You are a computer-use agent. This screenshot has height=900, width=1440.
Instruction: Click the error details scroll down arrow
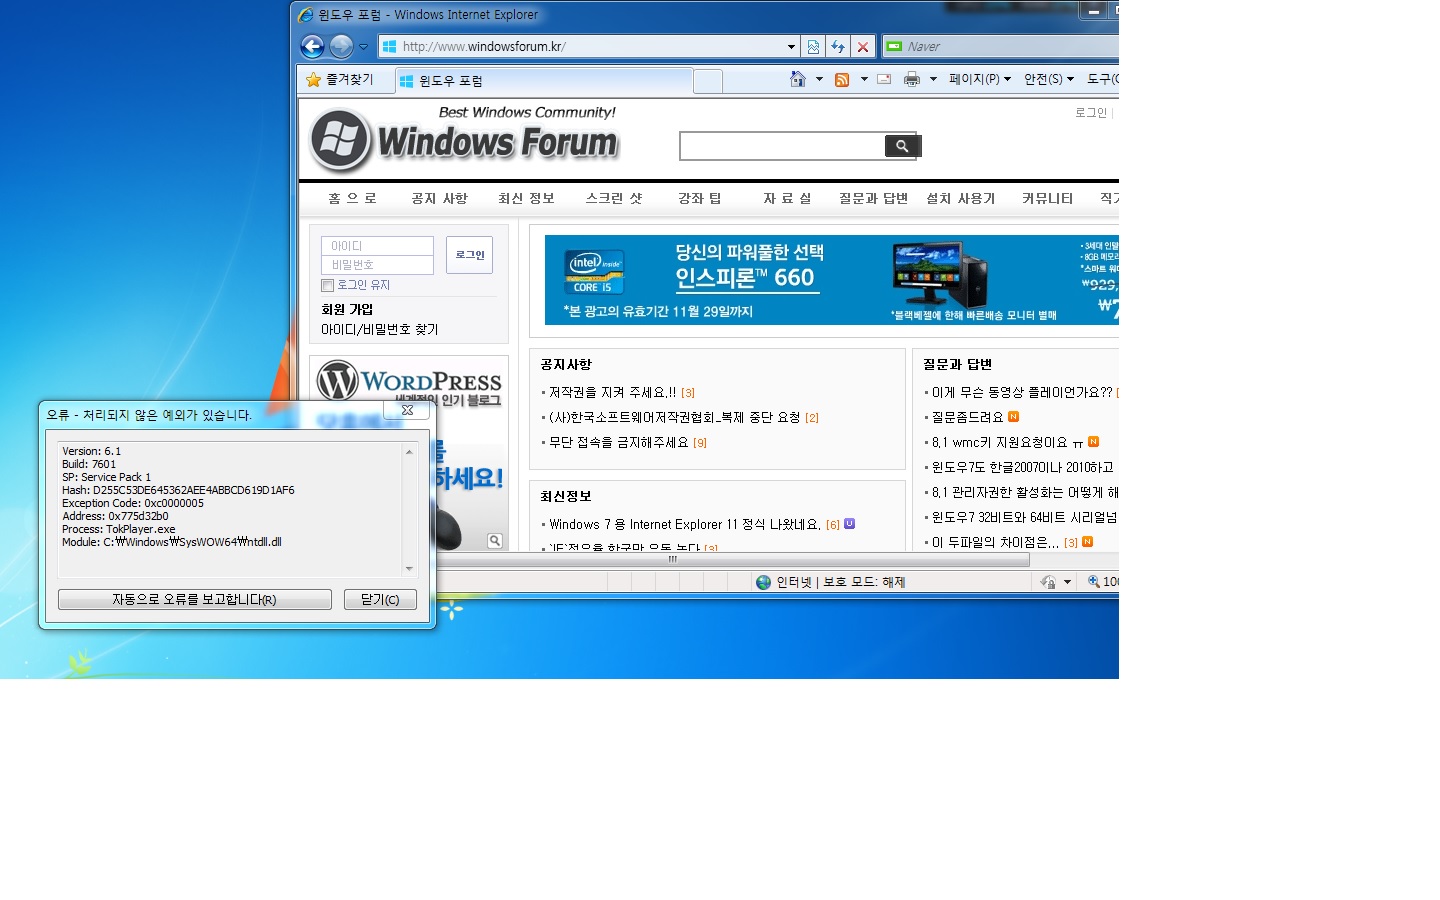click(409, 569)
